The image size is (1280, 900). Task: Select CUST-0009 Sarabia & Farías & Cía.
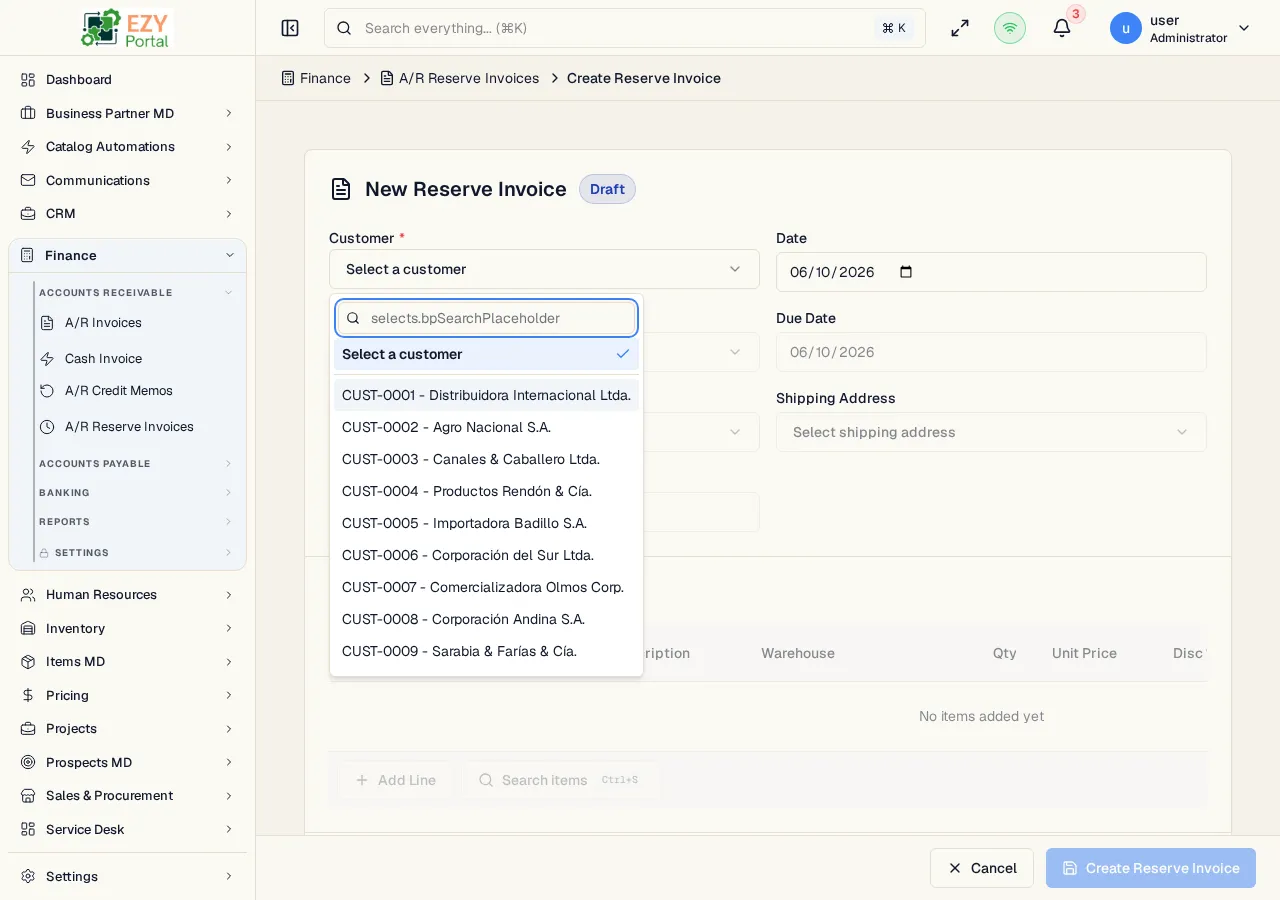(x=486, y=651)
